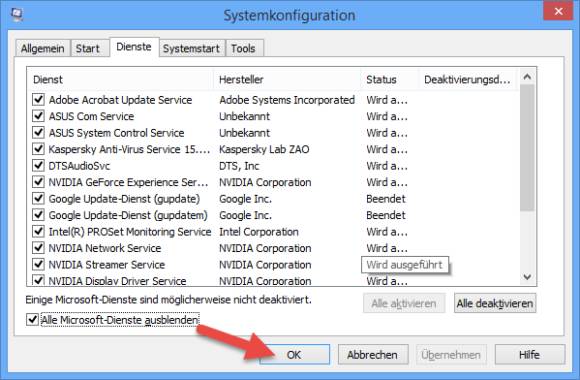Click Alle deaktivieren button

(x=495, y=303)
